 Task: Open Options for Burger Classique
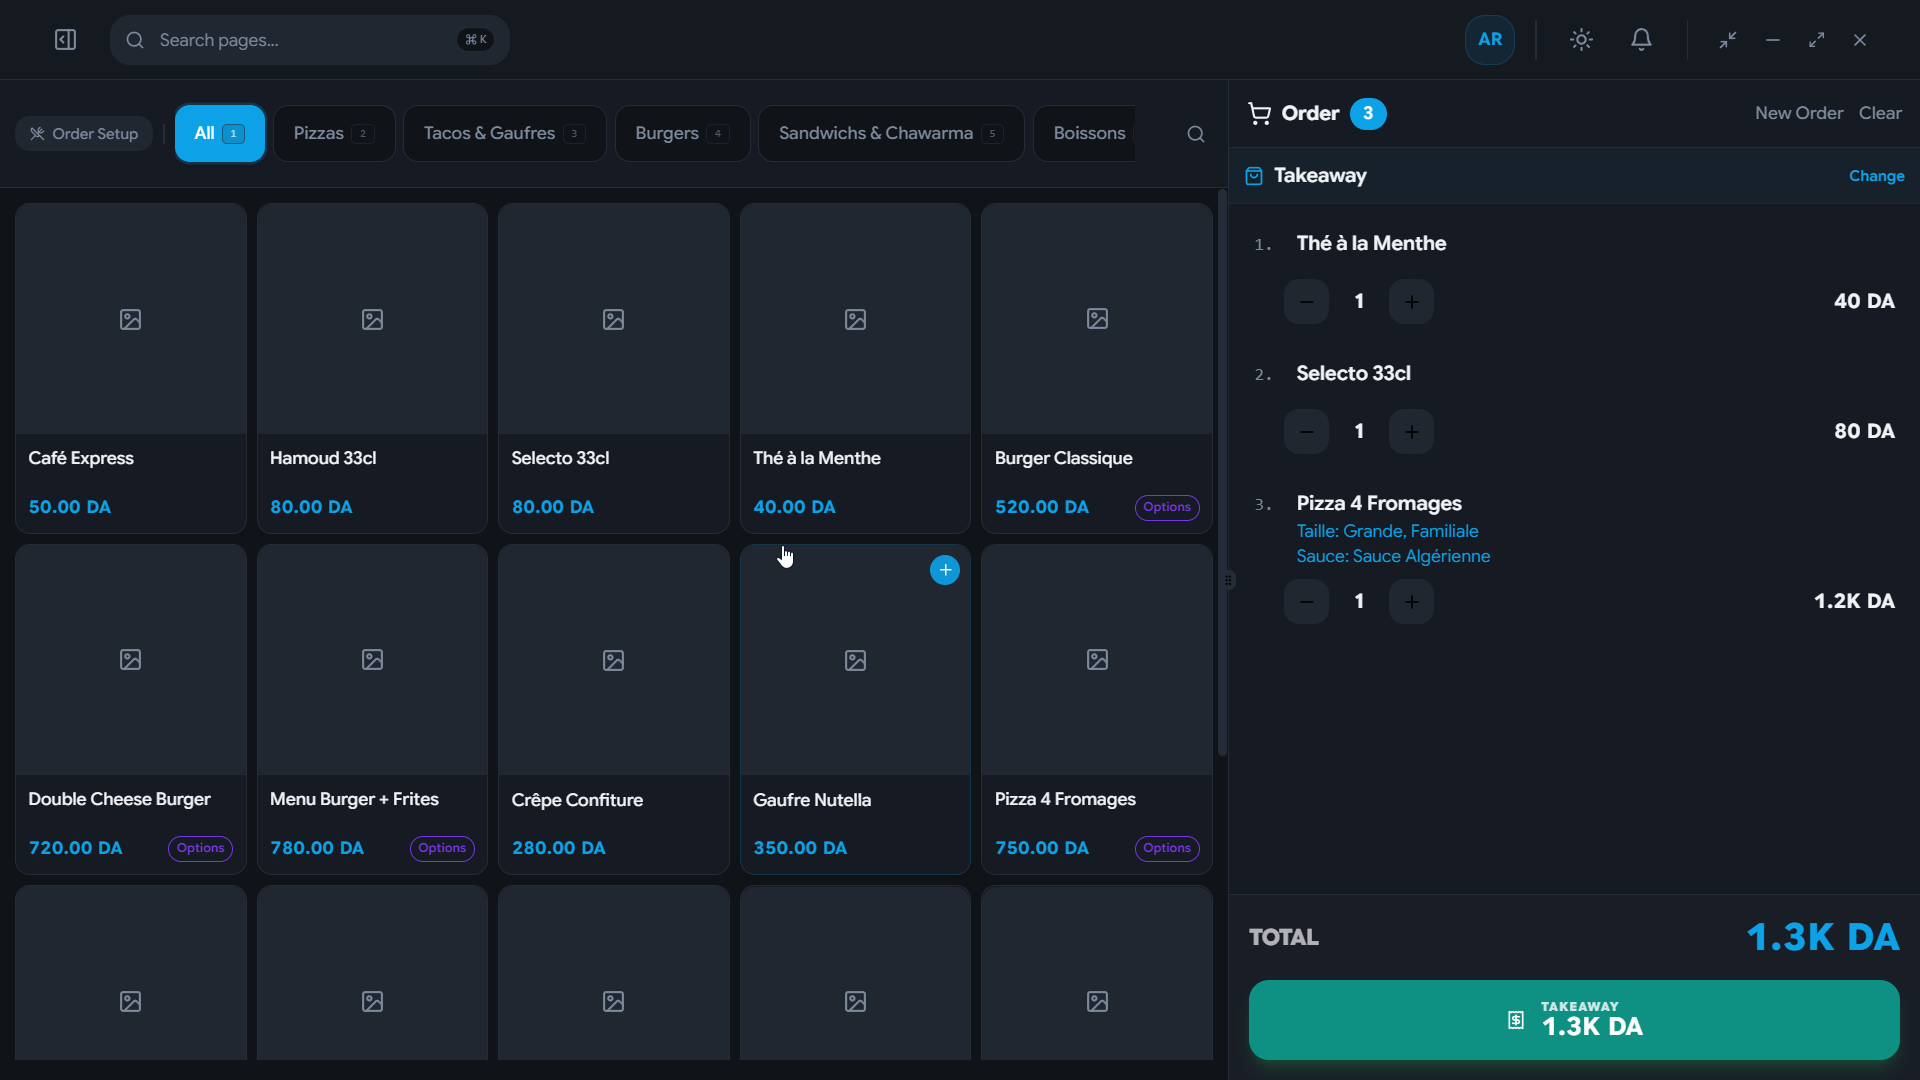point(1167,507)
